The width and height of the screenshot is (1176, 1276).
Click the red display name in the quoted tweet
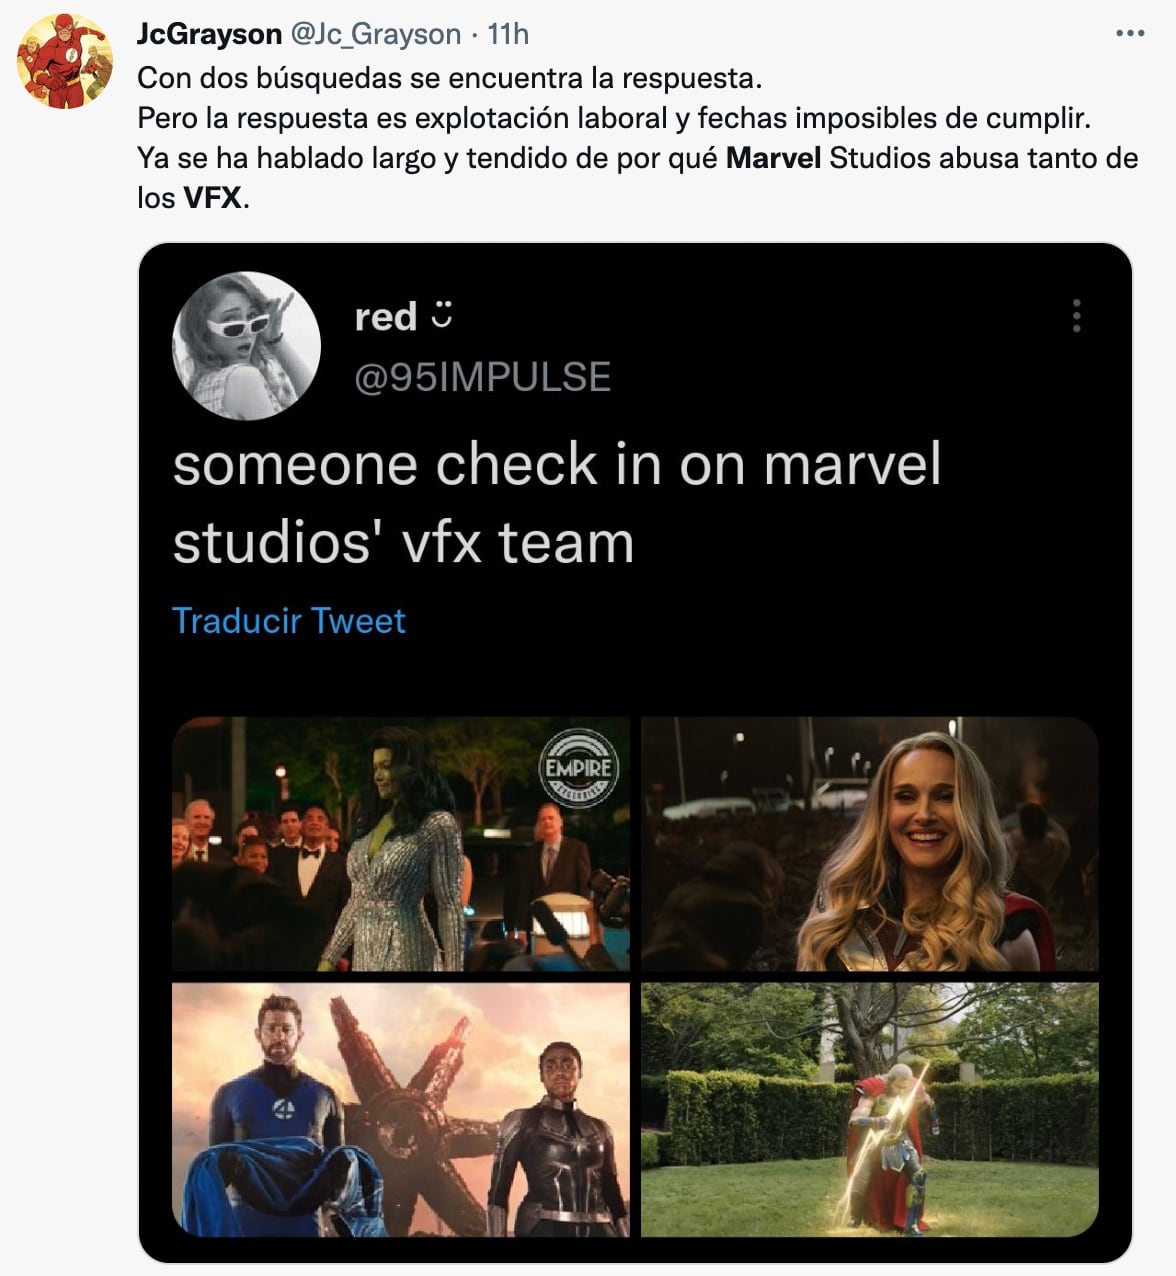[x=387, y=316]
